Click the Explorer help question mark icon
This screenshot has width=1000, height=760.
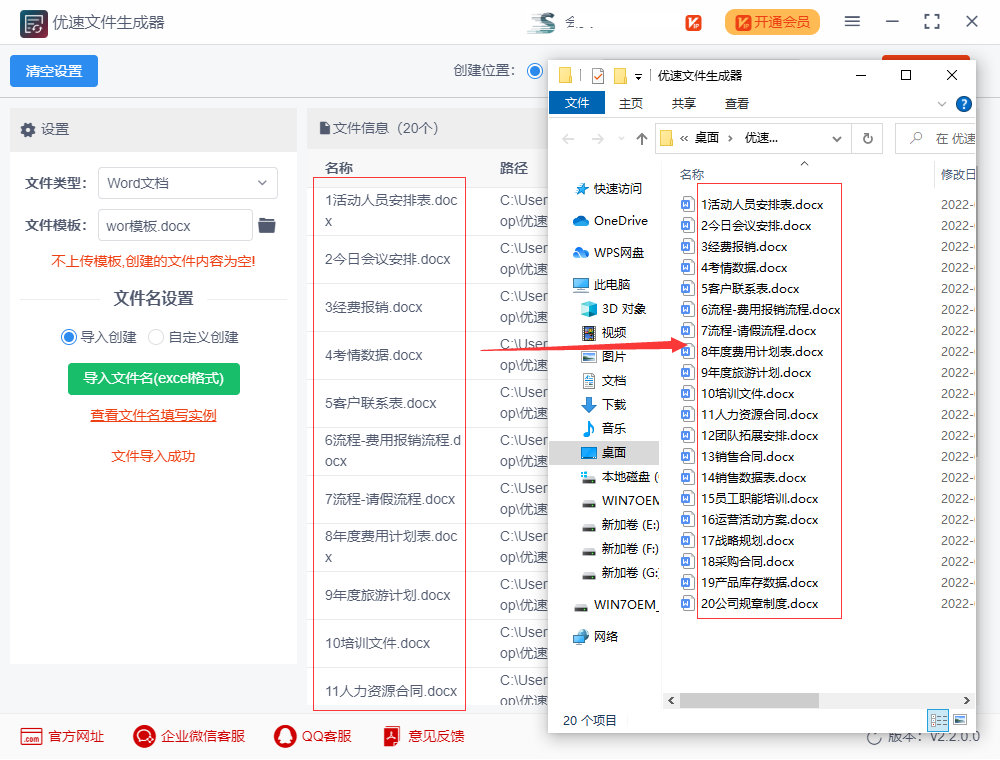[x=964, y=103]
